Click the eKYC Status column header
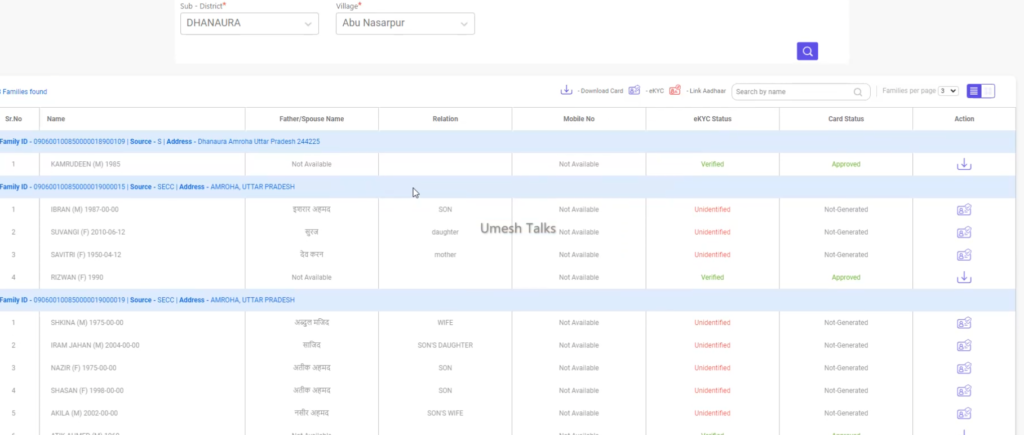Image resolution: width=1024 pixels, height=435 pixels. pyautogui.click(x=712, y=119)
